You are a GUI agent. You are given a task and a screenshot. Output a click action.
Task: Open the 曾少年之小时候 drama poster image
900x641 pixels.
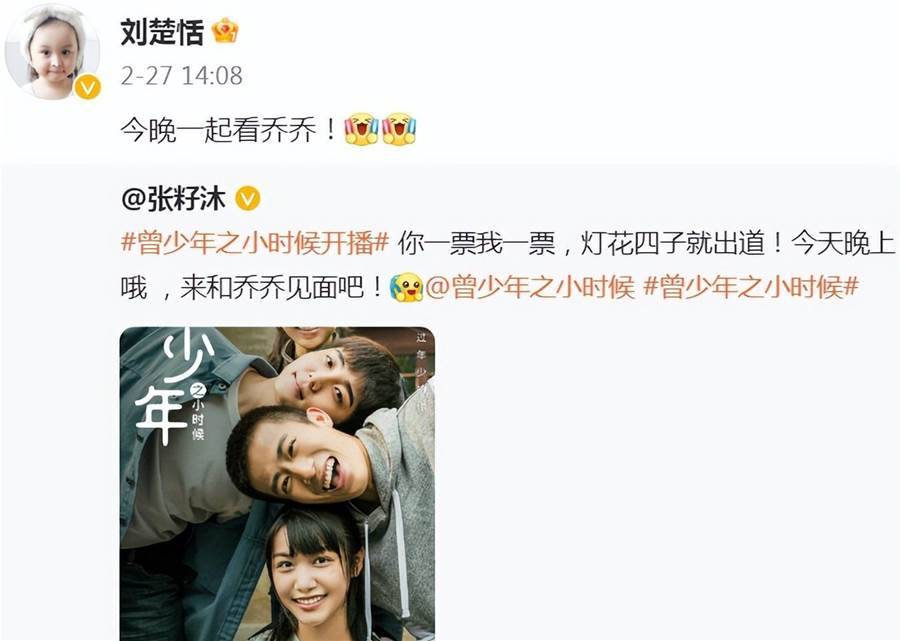pos(277,484)
